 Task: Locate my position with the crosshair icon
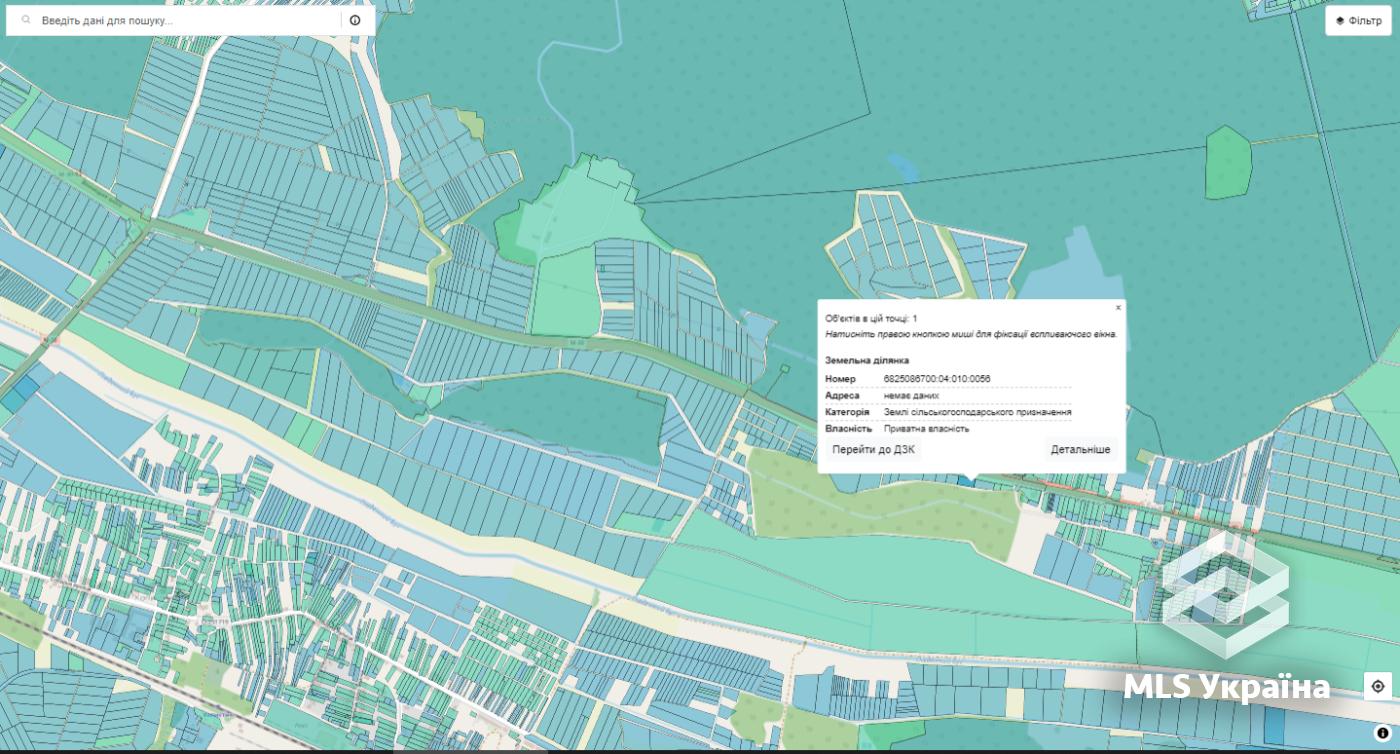(1378, 686)
